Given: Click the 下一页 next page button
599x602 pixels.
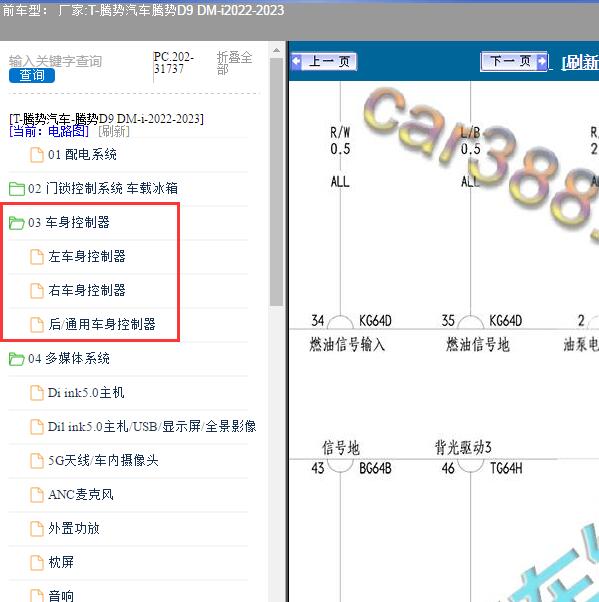Looking at the screenshot, I should 514,61.
